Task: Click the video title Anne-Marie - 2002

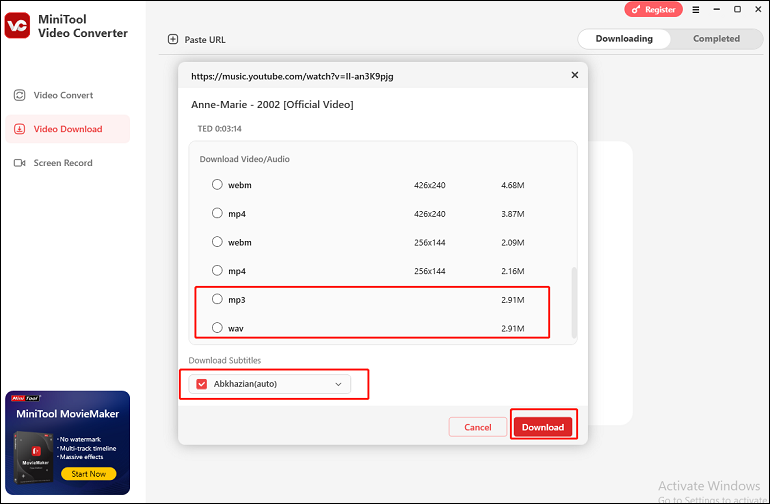Action: coord(272,105)
